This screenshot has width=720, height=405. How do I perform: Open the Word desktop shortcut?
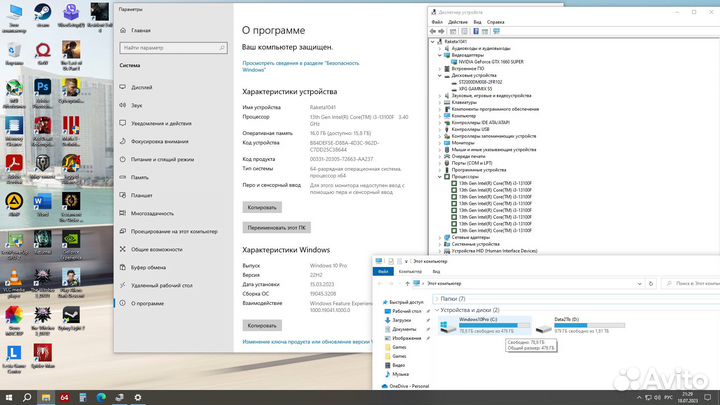click(x=42, y=205)
